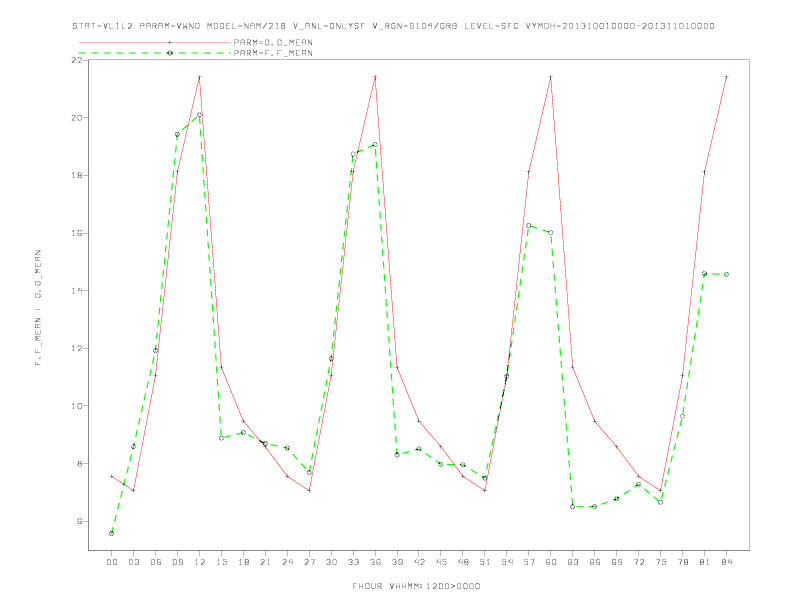Click the y-axis tick label 8

(80, 464)
